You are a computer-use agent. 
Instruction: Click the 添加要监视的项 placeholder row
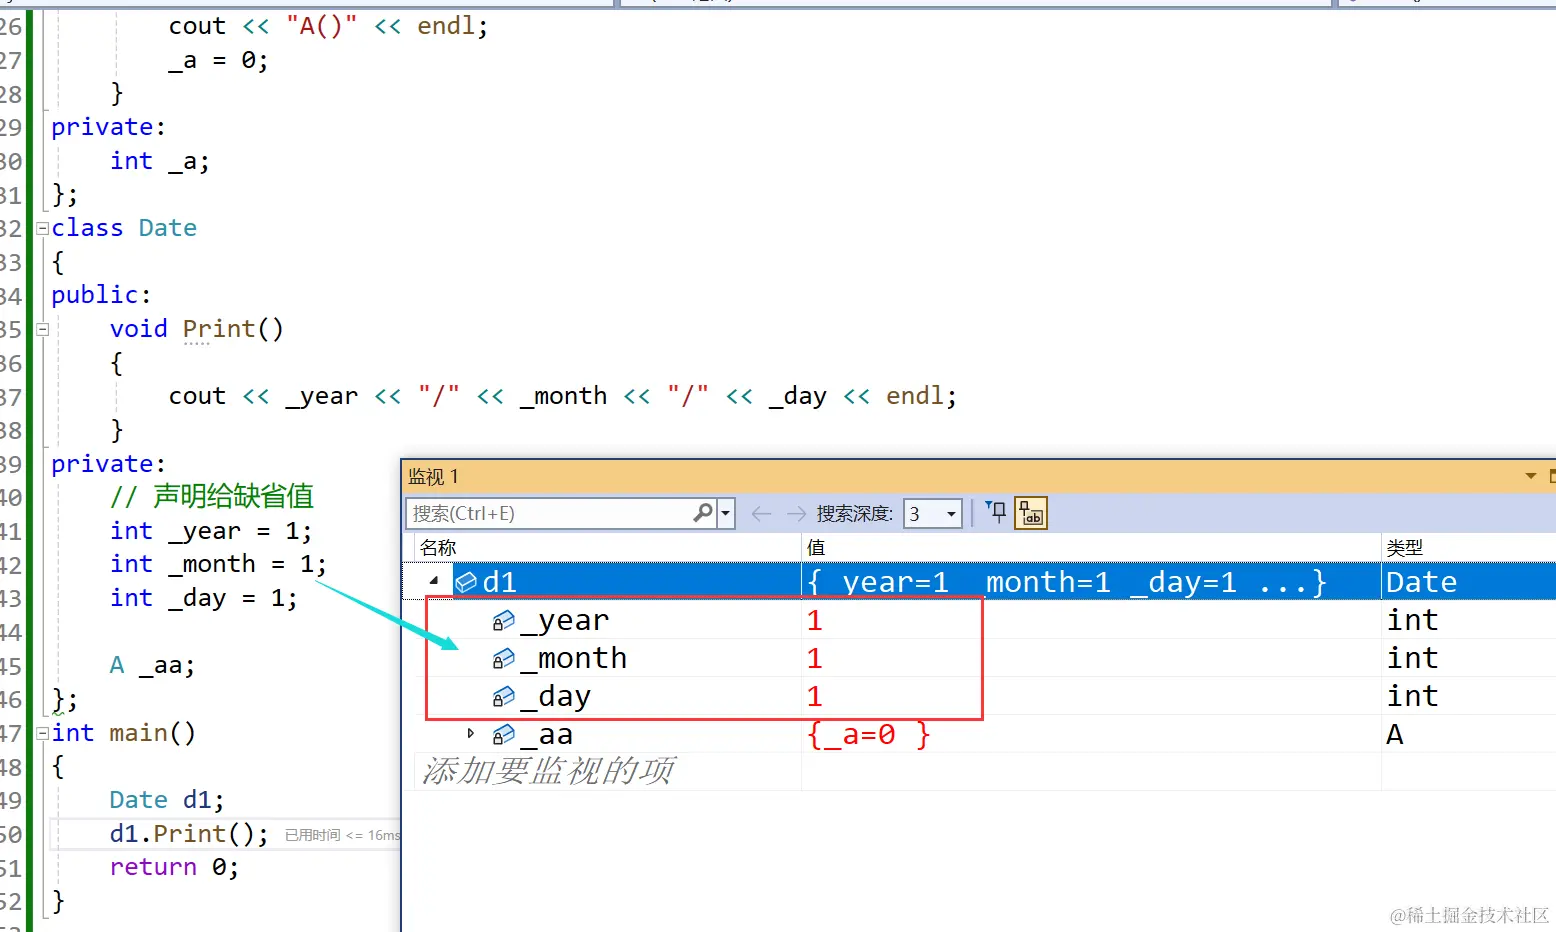548,771
